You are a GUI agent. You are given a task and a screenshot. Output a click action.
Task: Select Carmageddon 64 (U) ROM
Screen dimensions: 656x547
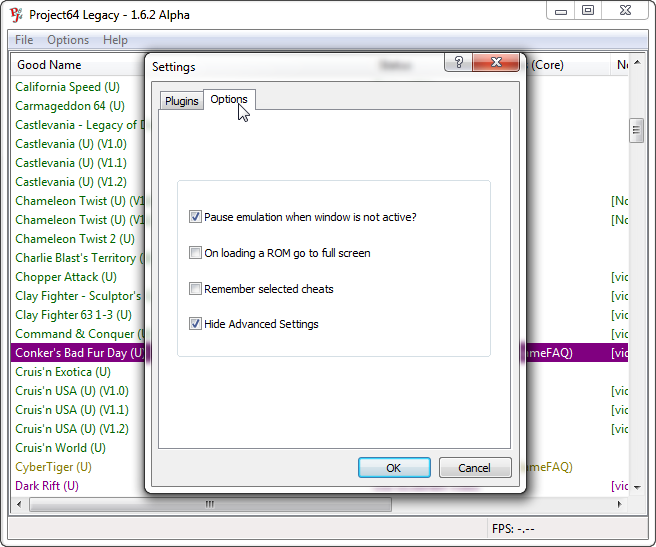(x=70, y=106)
